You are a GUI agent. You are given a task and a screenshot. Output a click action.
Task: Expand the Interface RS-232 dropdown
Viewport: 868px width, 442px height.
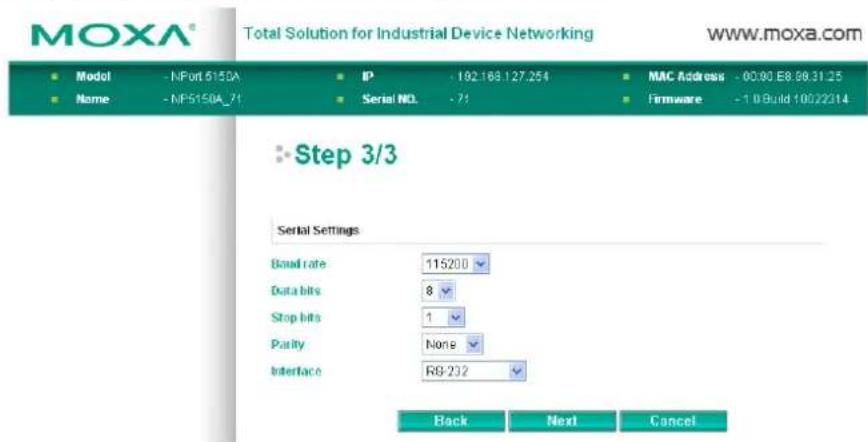click(474, 371)
